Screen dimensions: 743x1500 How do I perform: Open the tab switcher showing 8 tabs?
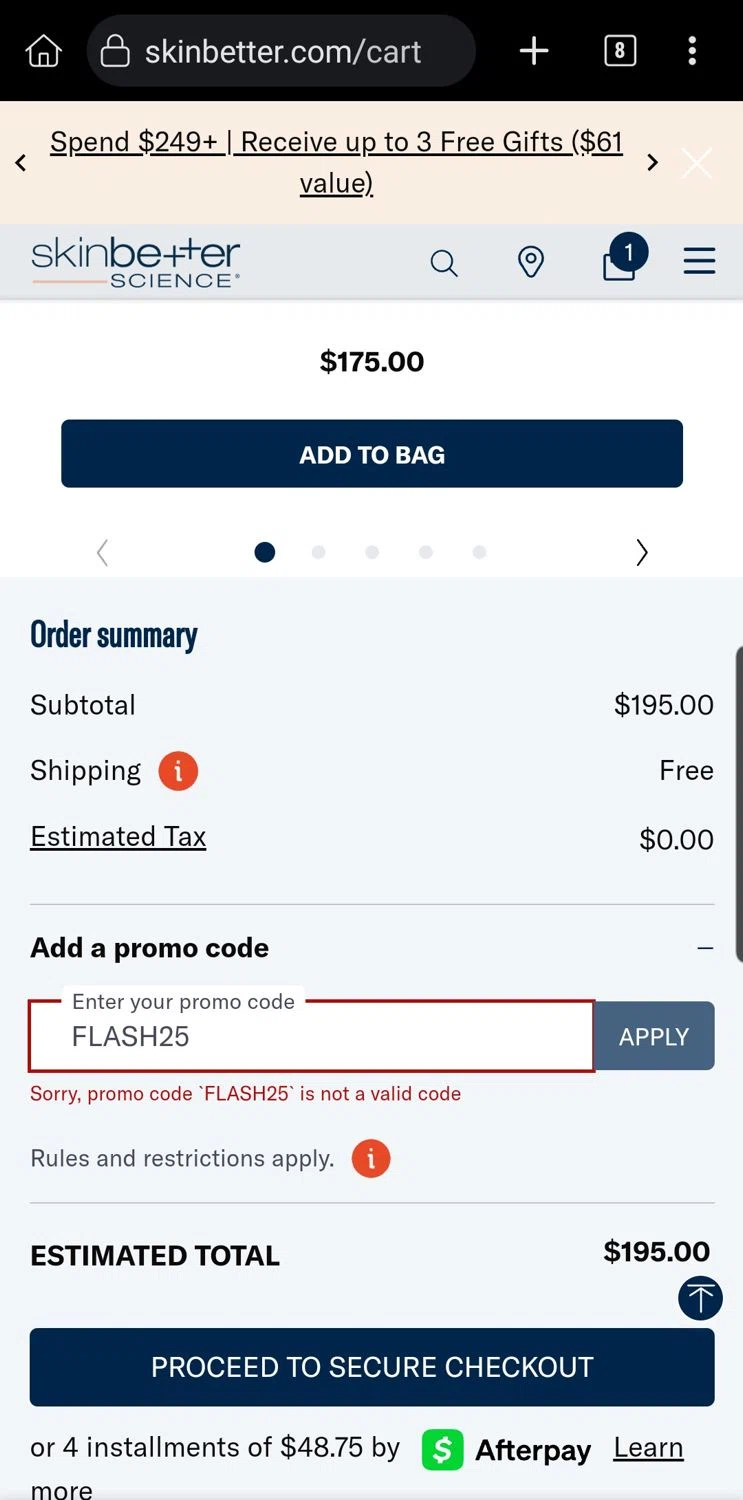point(620,51)
